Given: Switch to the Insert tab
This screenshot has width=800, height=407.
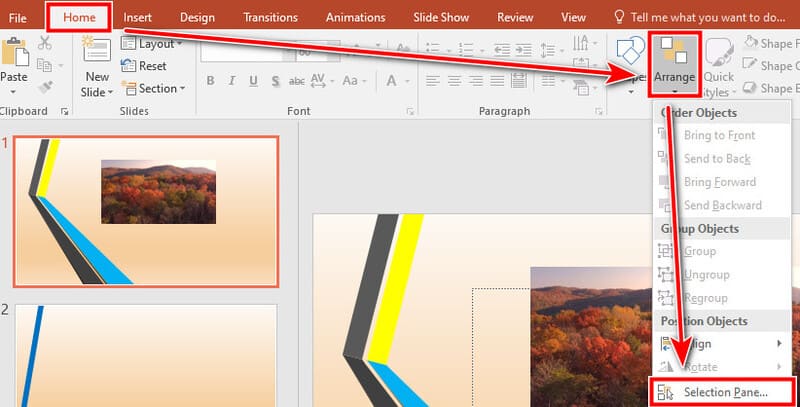Looking at the screenshot, I should click(137, 17).
